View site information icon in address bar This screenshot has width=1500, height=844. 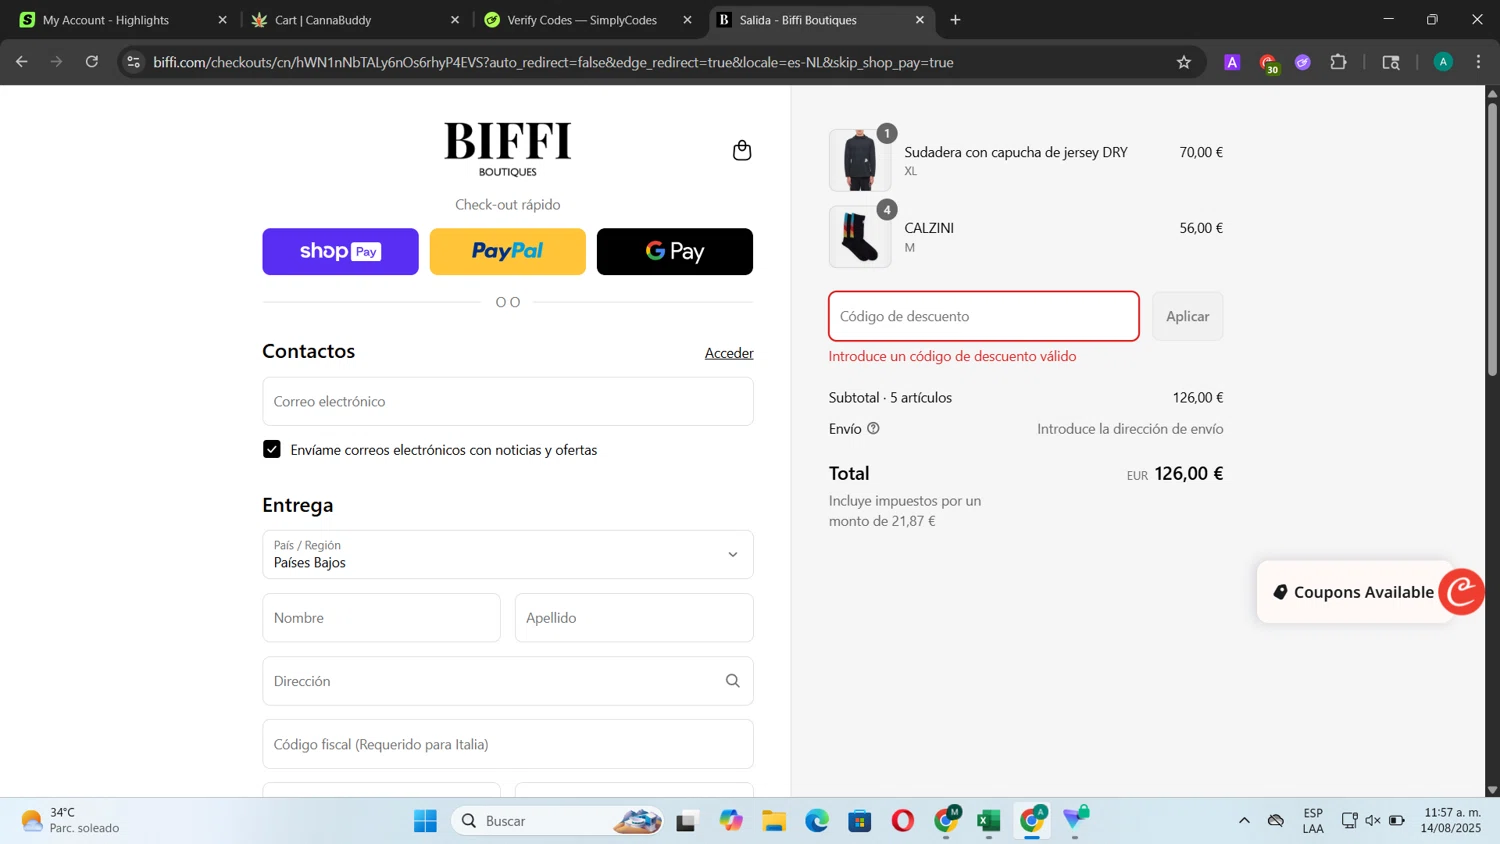[133, 62]
